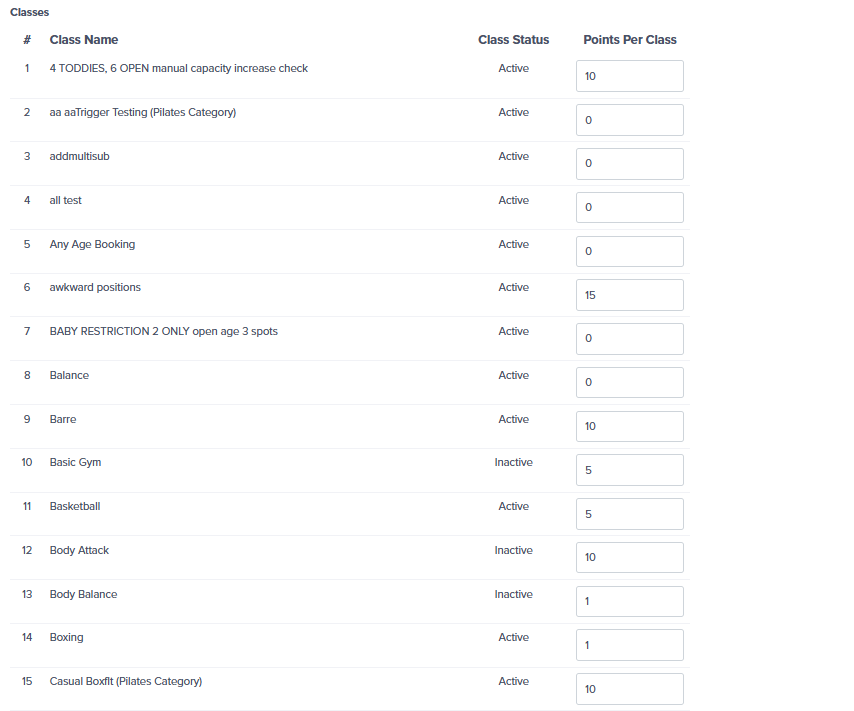The width and height of the screenshot is (854, 711).
Task: Focus Basic Gym points input field
Action: tap(630, 470)
